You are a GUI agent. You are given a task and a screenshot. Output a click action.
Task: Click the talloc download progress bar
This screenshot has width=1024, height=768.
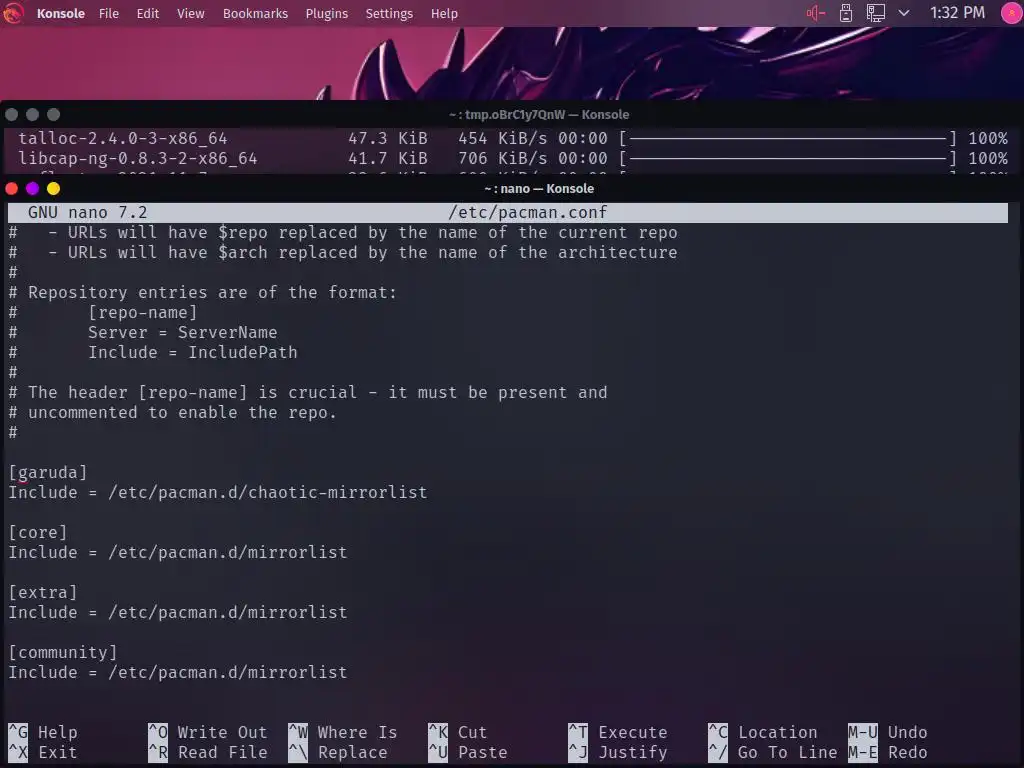(788, 138)
